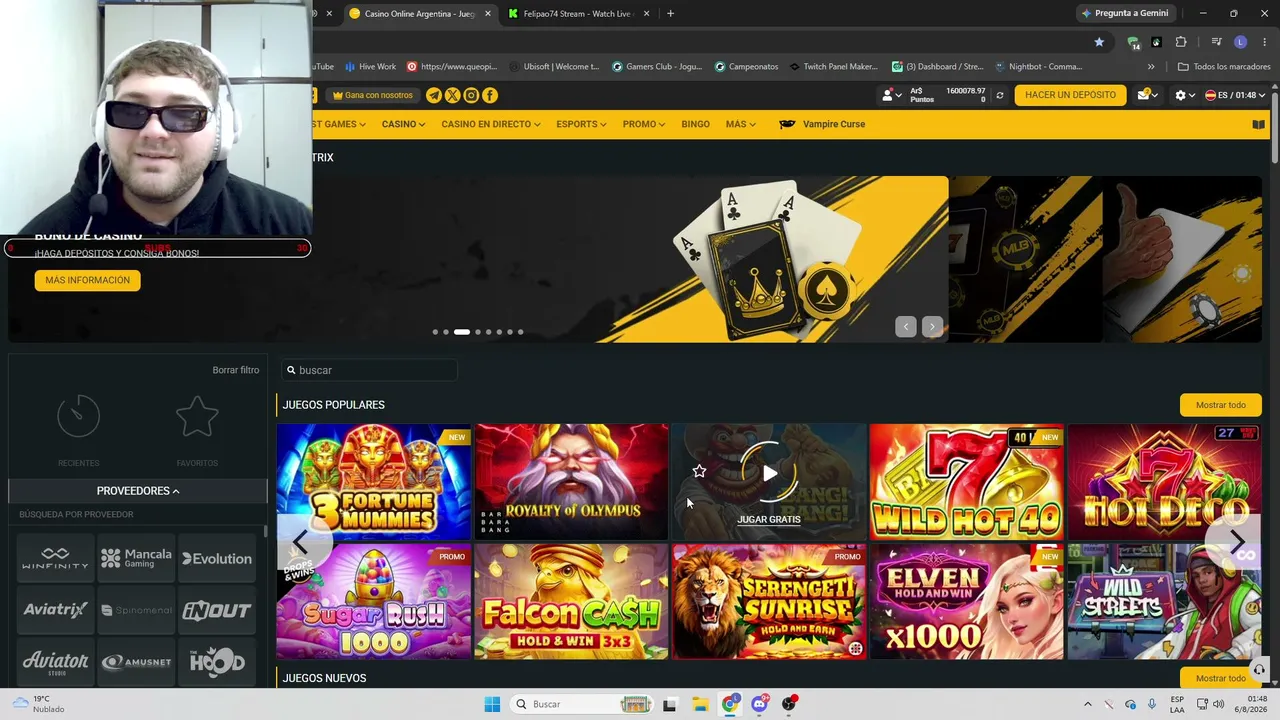The width and height of the screenshot is (1280, 720).
Task: Open the rules book icon in yellow bar
Action: 1258,125
